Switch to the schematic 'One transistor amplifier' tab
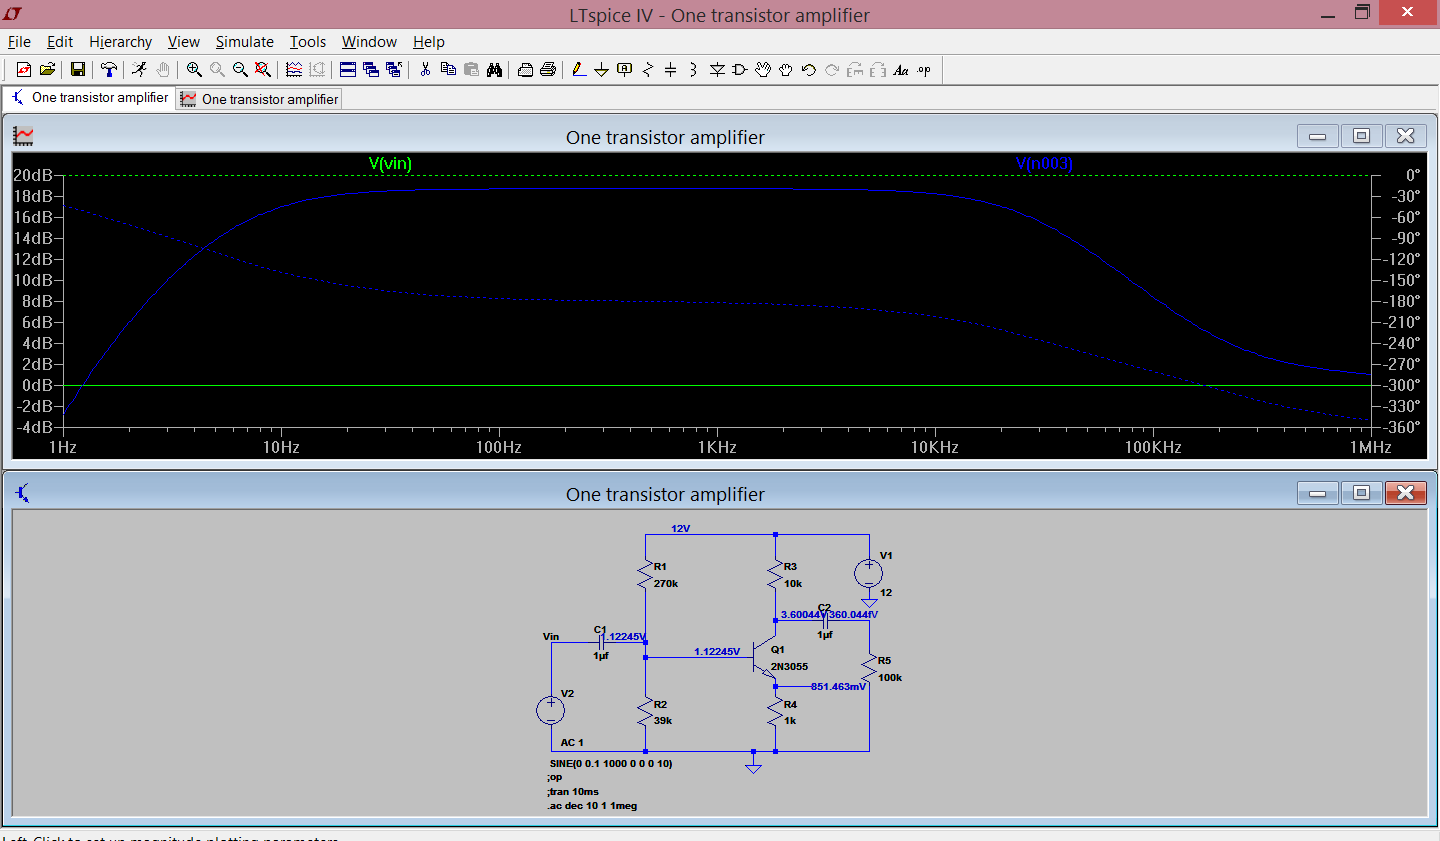This screenshot has height=841, width=1440. point(89,98)
